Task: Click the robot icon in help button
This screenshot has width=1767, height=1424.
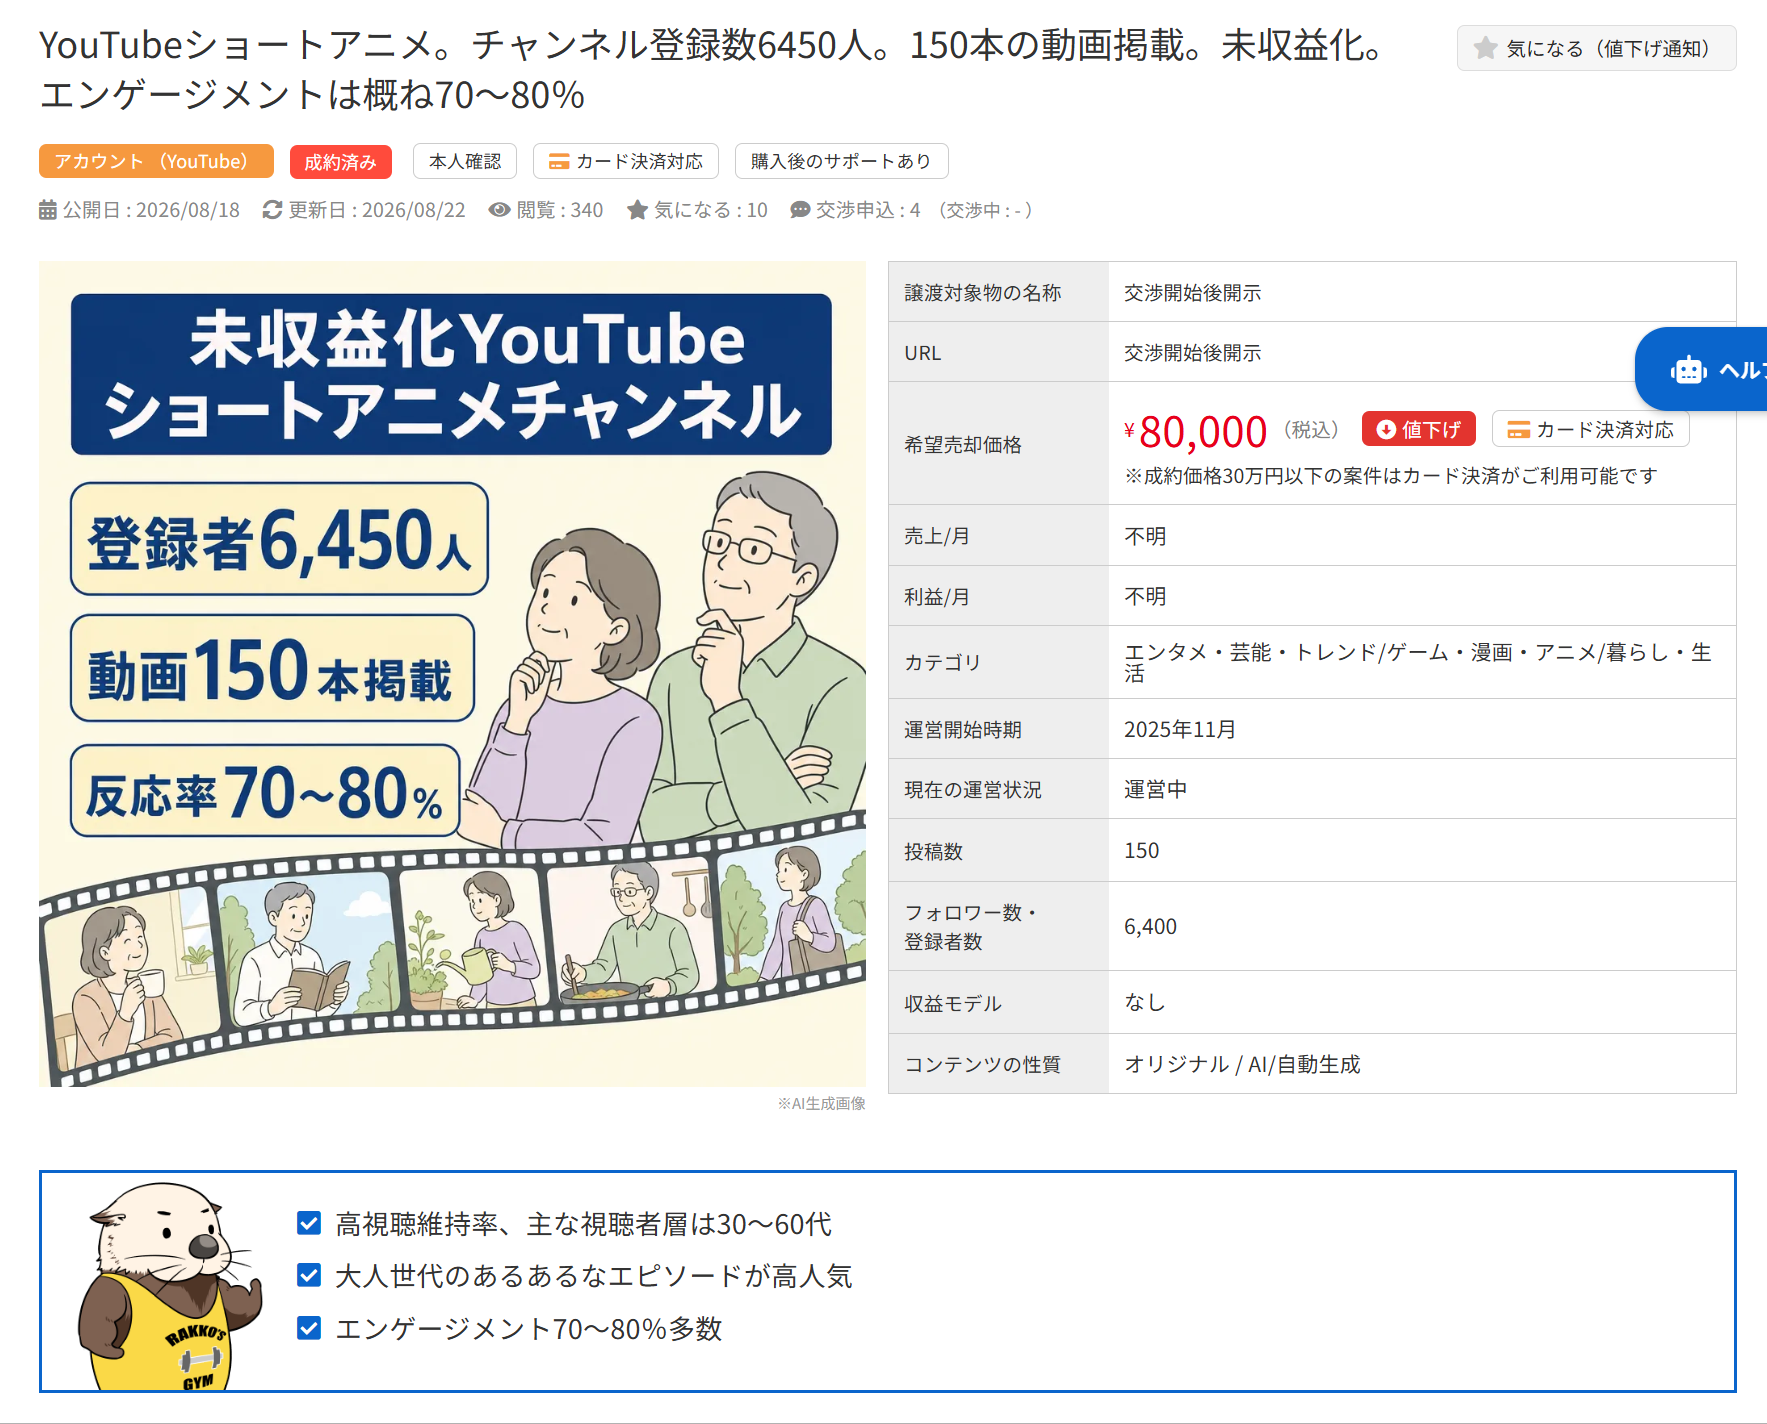Action: [1689, 370]
